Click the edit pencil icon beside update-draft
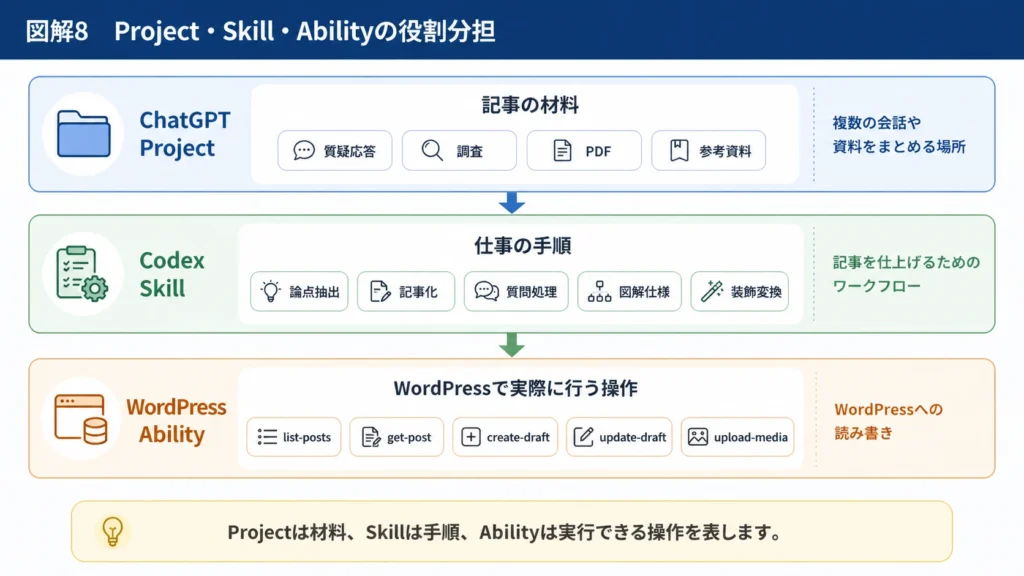Viewport: 1024px width, 576px height. coord(583,437)
